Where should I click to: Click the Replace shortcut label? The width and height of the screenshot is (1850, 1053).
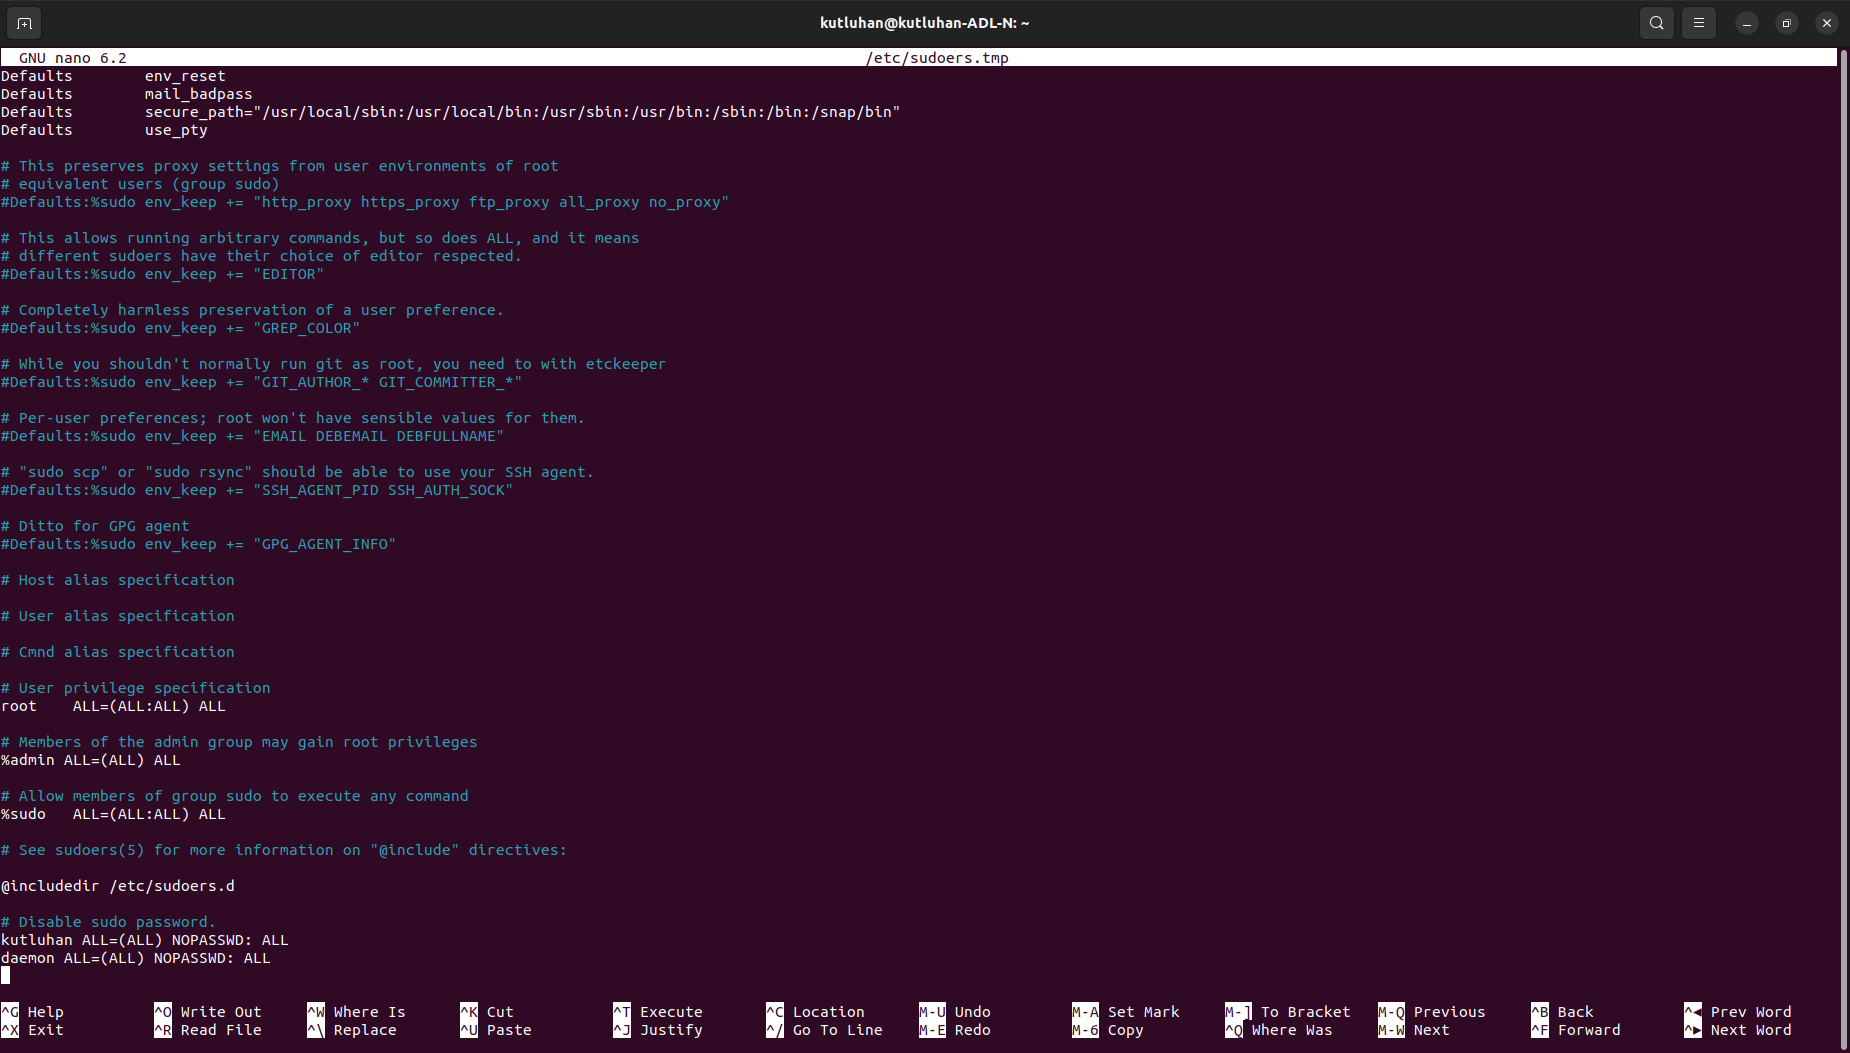(364, 1030)
